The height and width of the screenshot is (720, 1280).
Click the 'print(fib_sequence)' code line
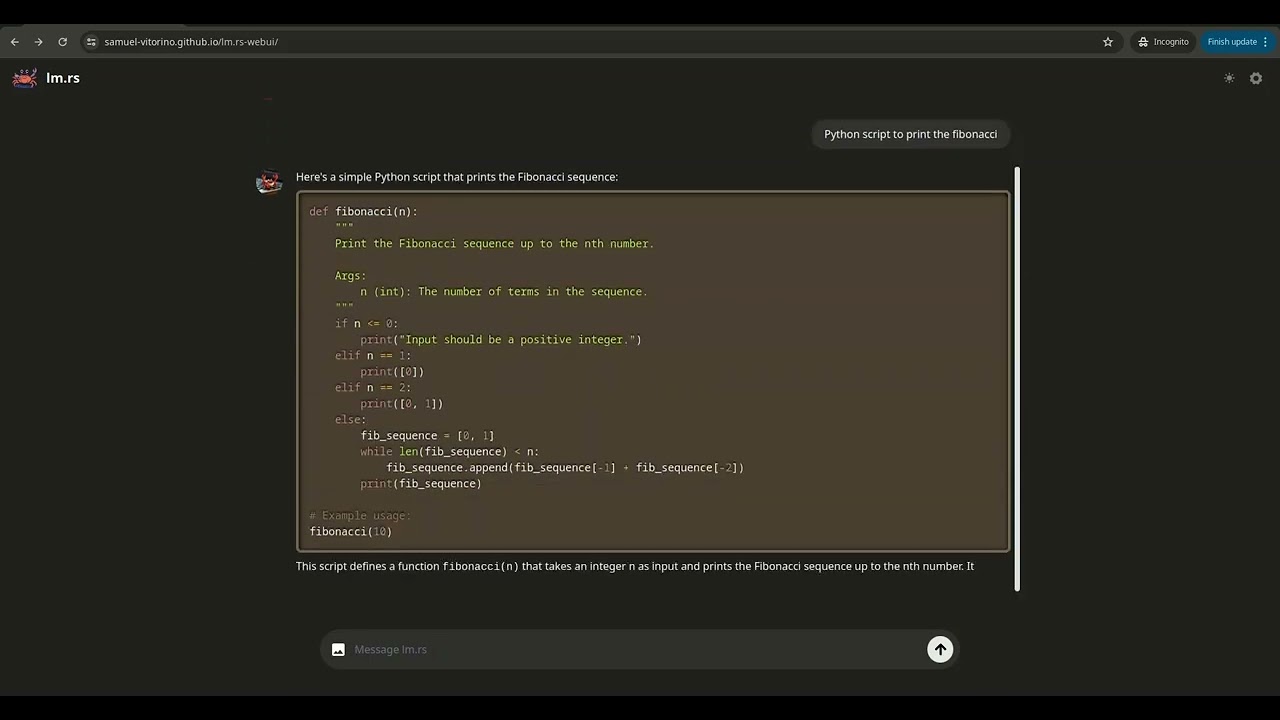[421, 483]
